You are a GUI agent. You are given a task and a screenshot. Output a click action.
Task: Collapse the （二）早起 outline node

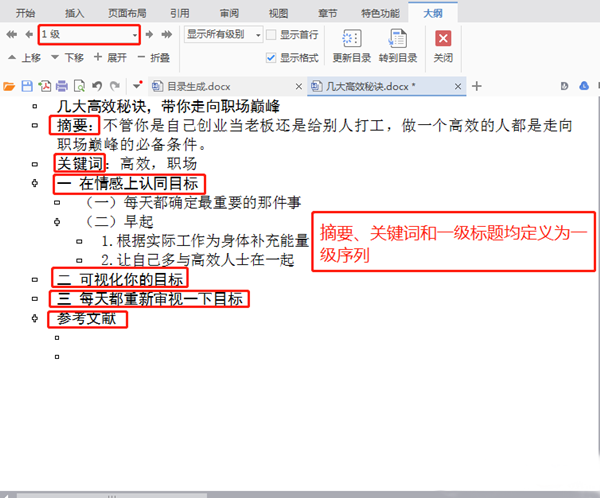(57, 222)
